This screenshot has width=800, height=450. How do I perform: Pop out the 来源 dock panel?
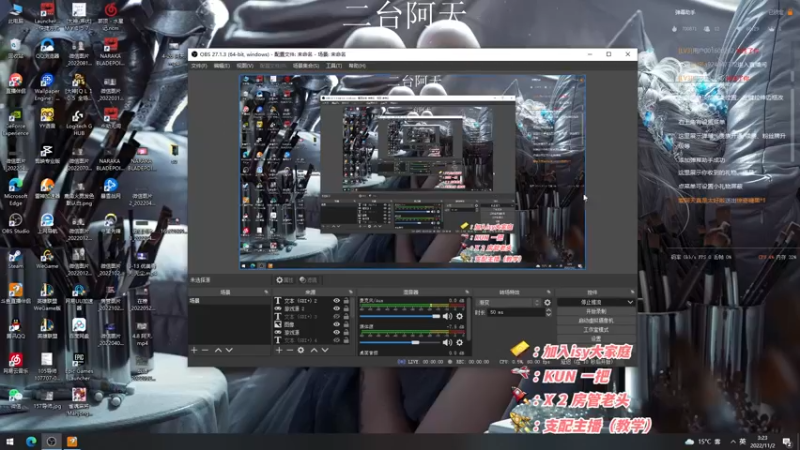point(351,292)
